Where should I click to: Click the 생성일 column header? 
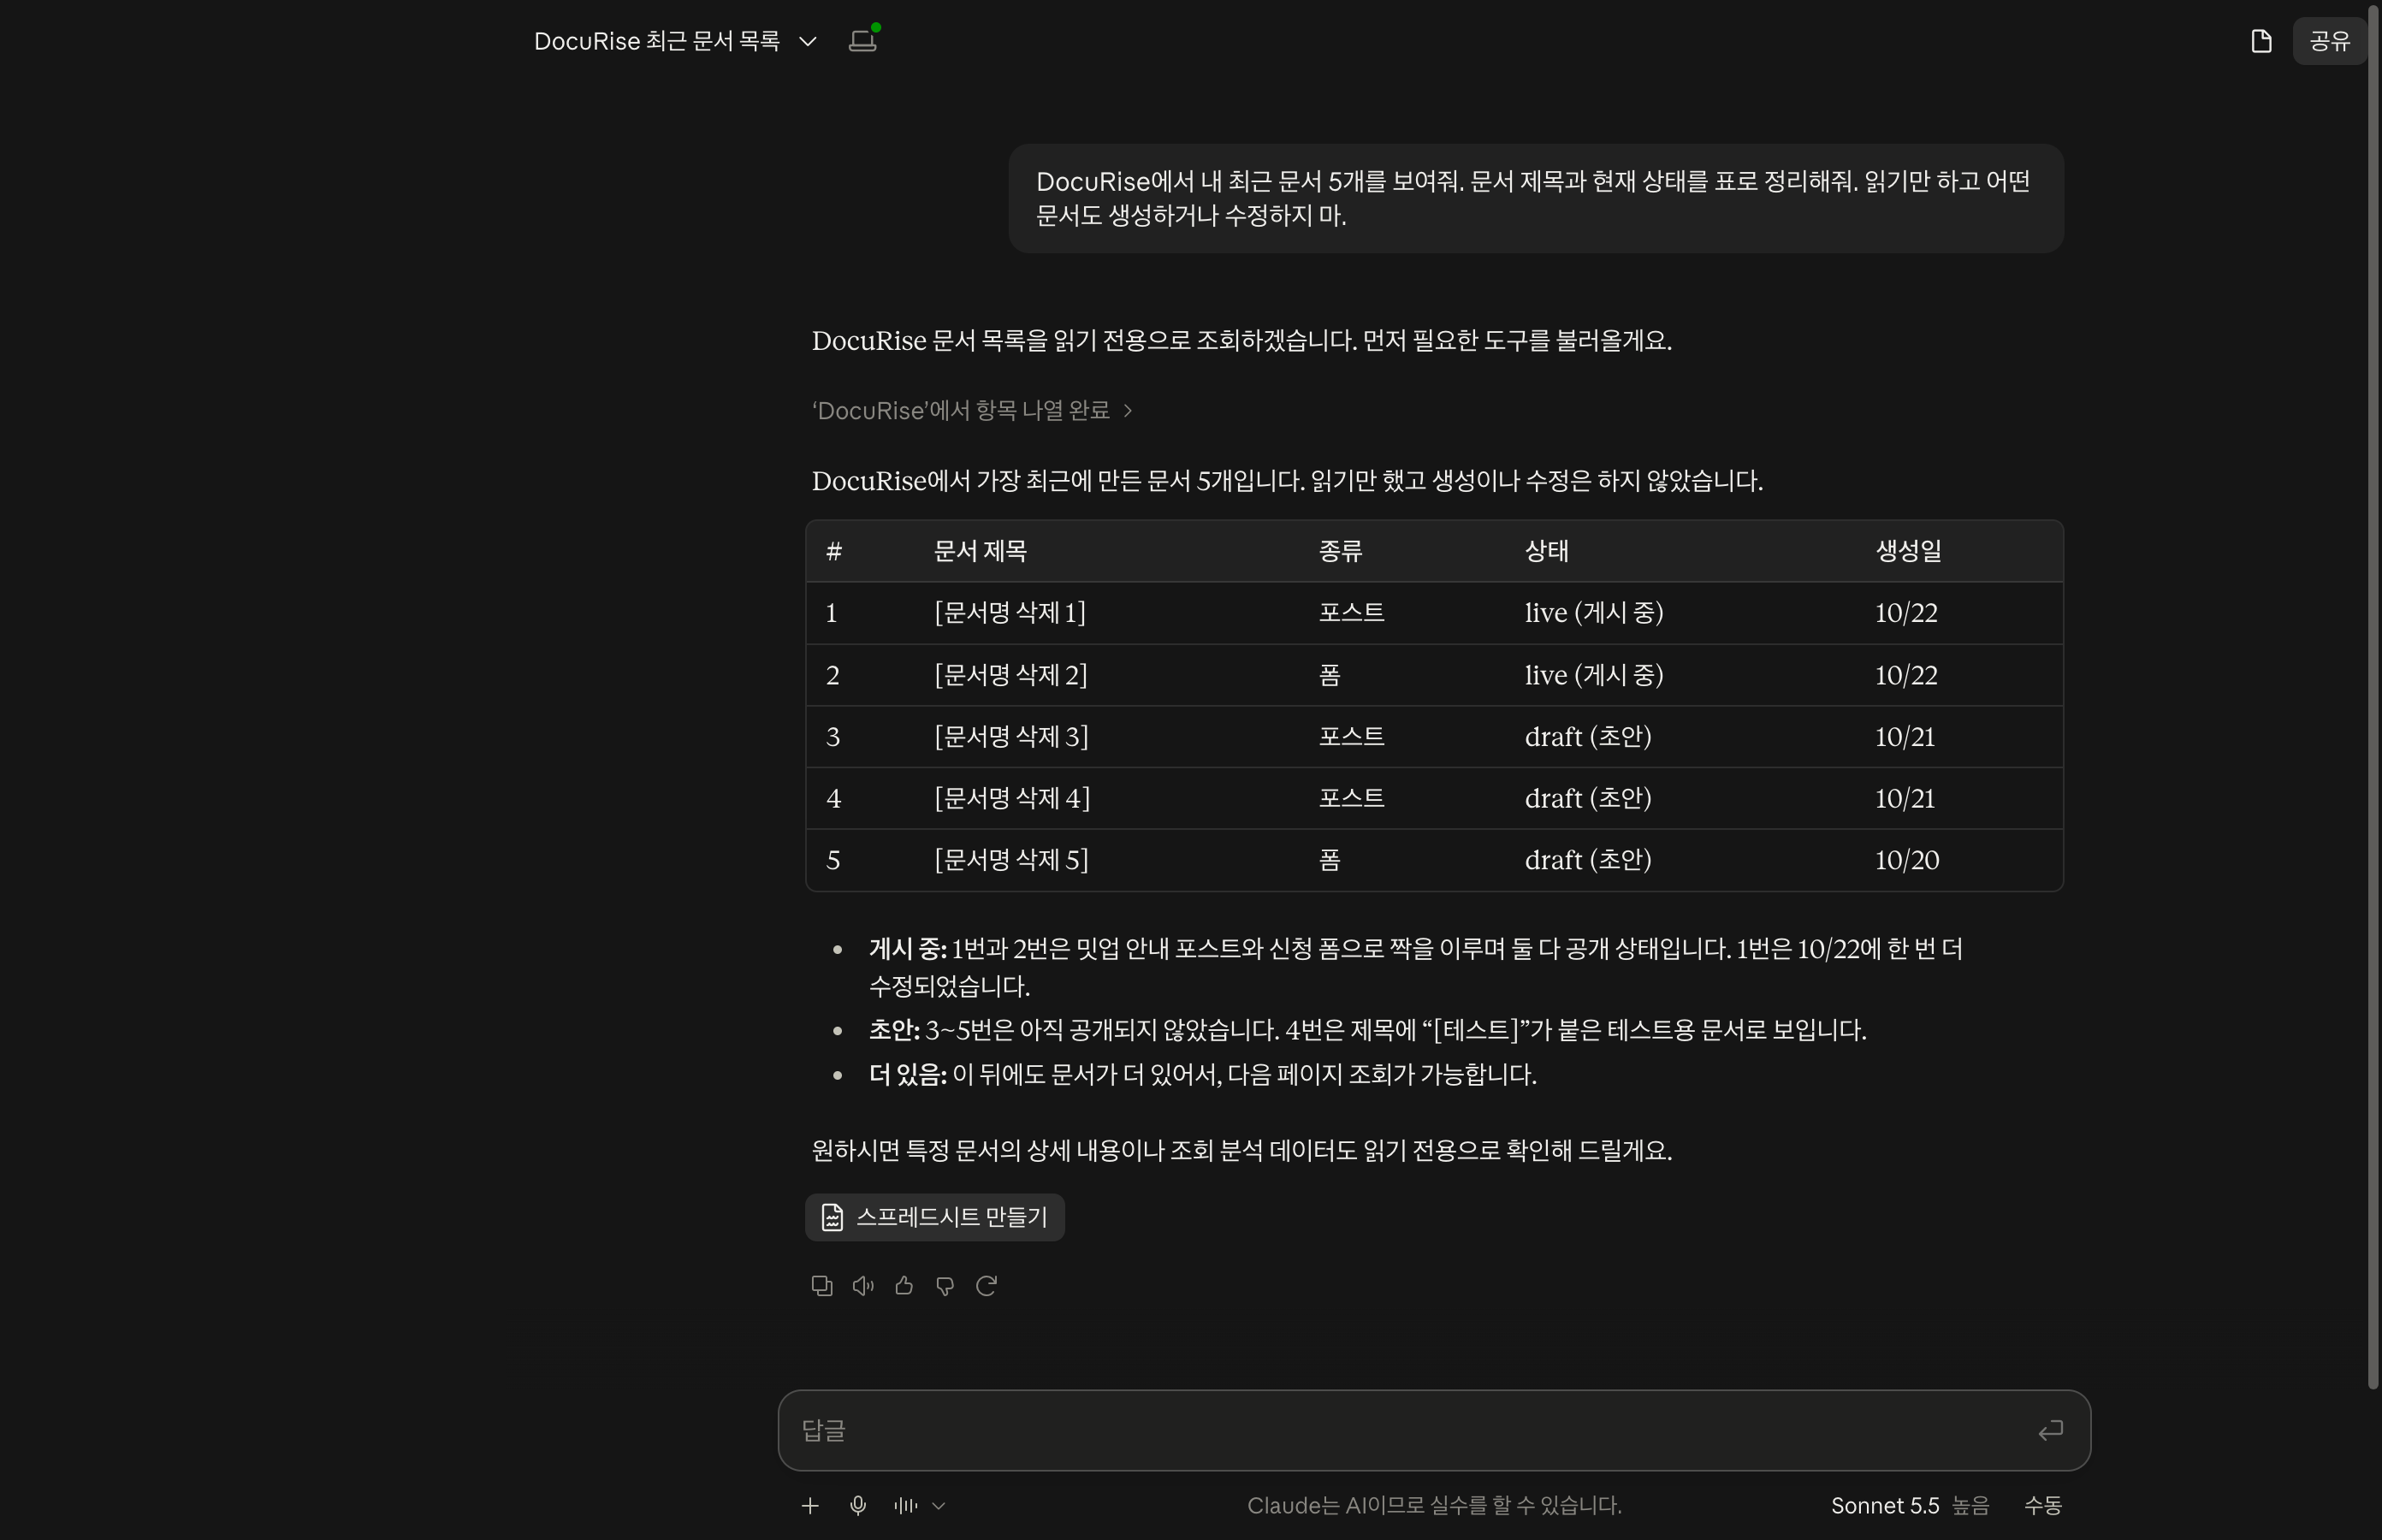(x=1908, y=551)
